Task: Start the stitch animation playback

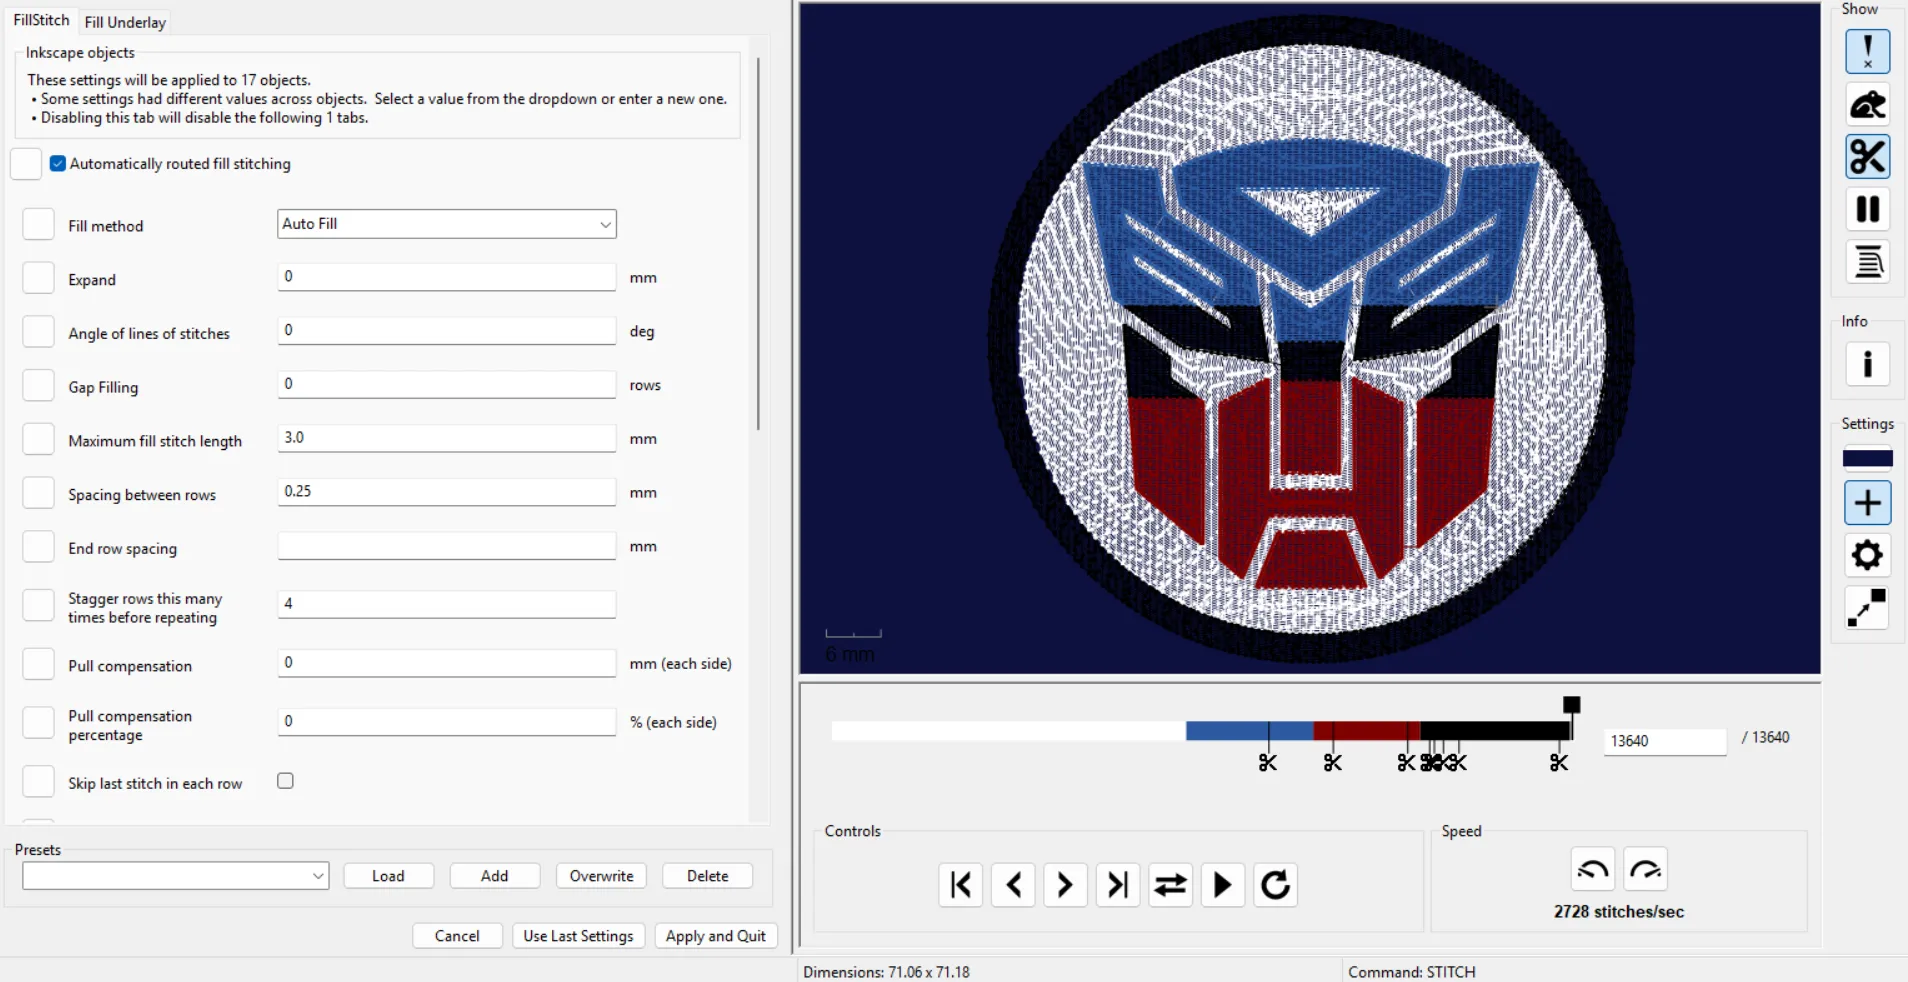Action: point(1222,885)
